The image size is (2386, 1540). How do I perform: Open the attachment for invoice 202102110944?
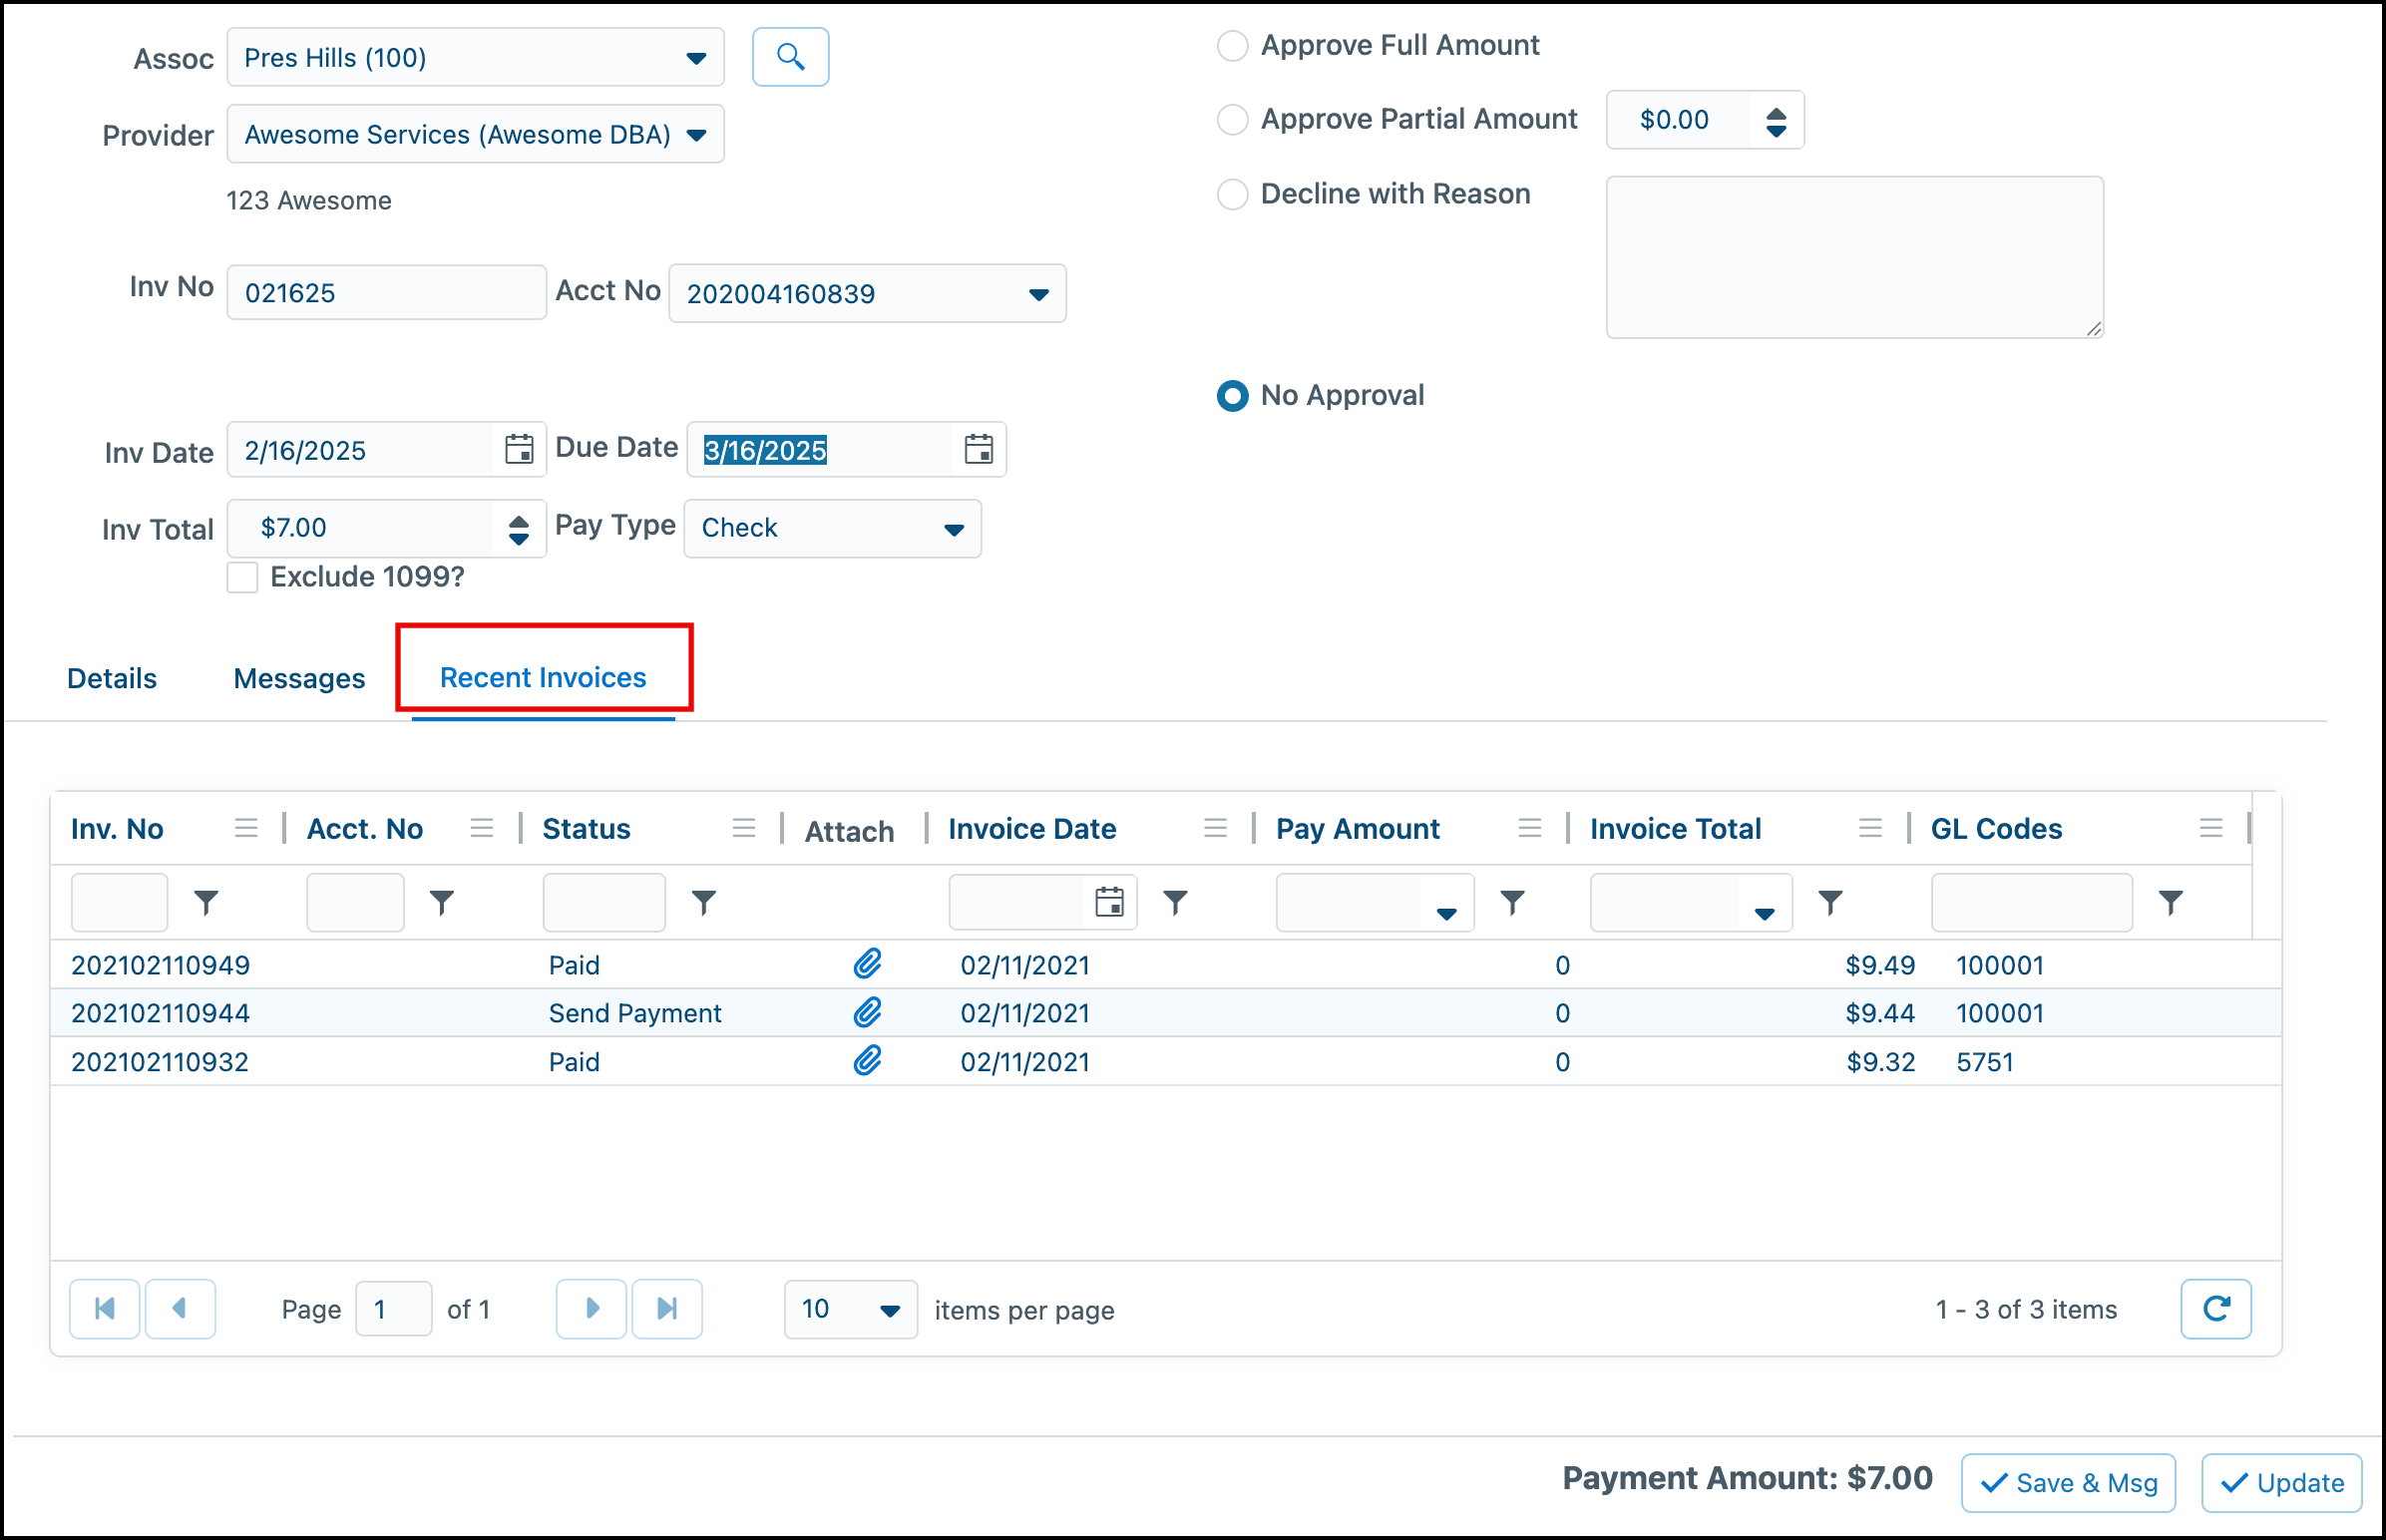pos(867,1012)
